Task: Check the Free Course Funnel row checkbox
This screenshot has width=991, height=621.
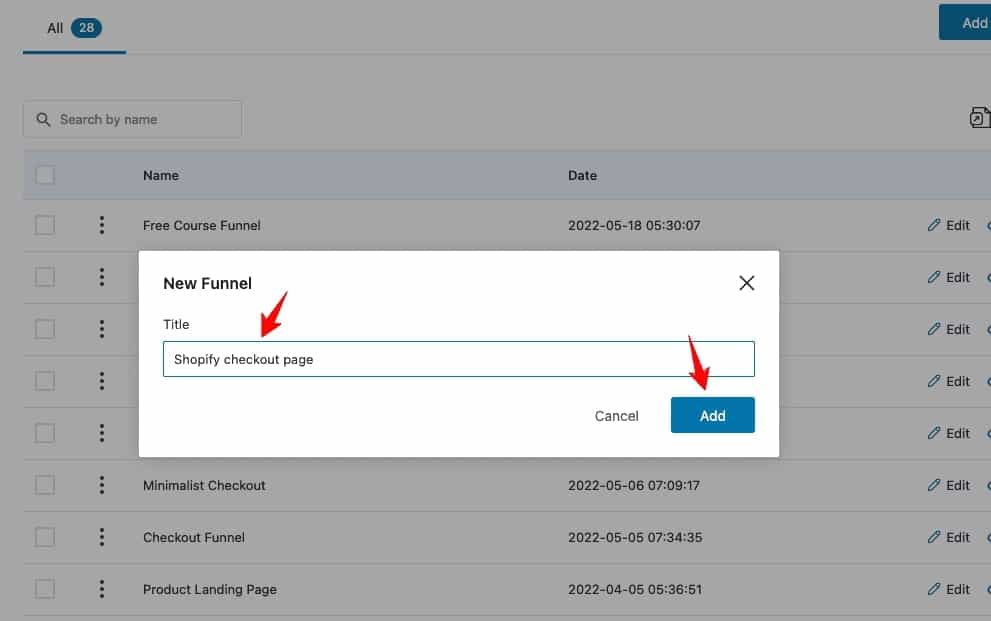Action: click(45, 225)
